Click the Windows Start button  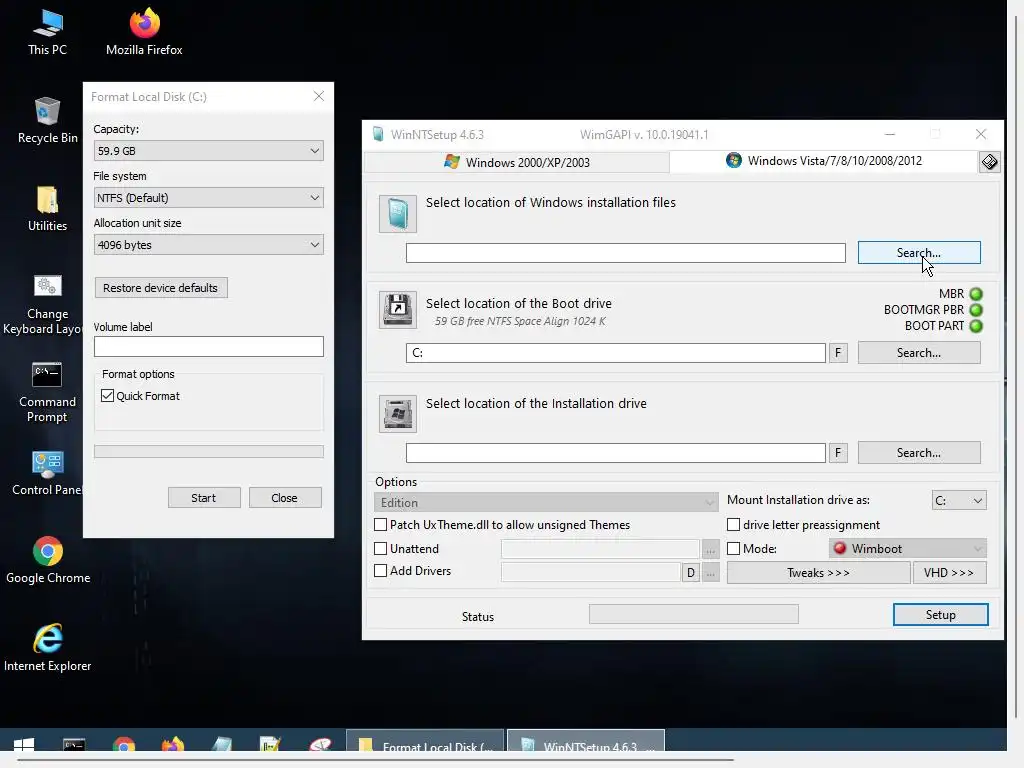24,746
